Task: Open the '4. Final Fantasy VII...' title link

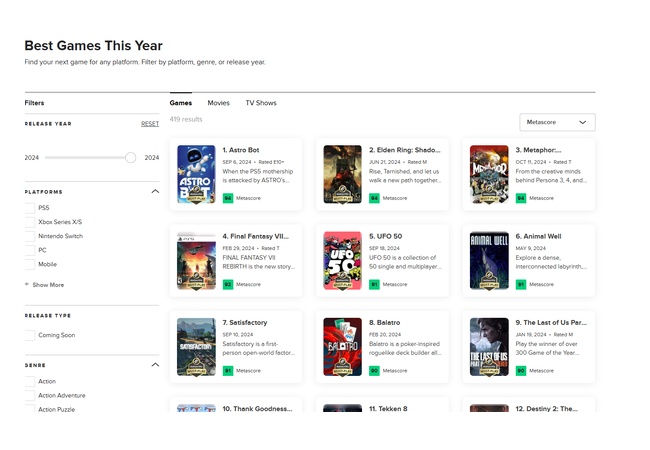Action: [x=256, y=236]
